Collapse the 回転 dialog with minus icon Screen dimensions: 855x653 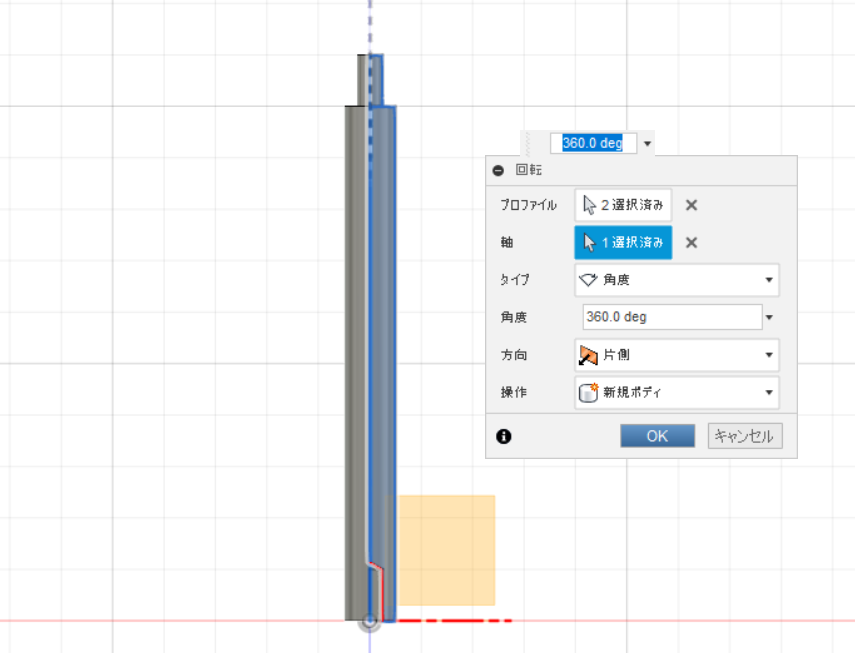point(498,171)
